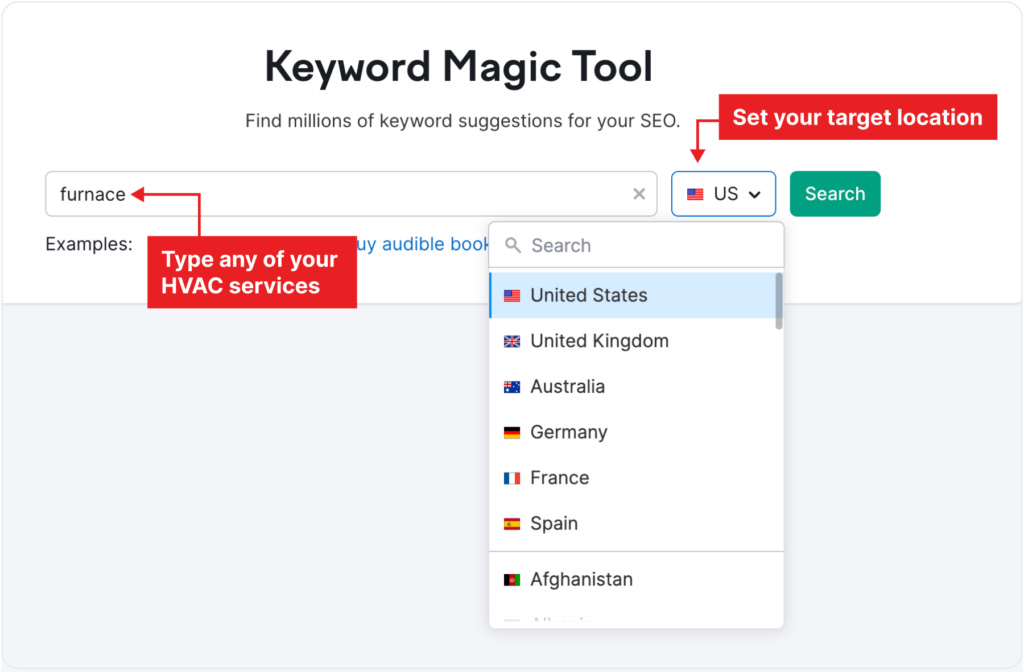Select France from the country dropdown
Screen dimensions: 1024x672
[558, 478]
